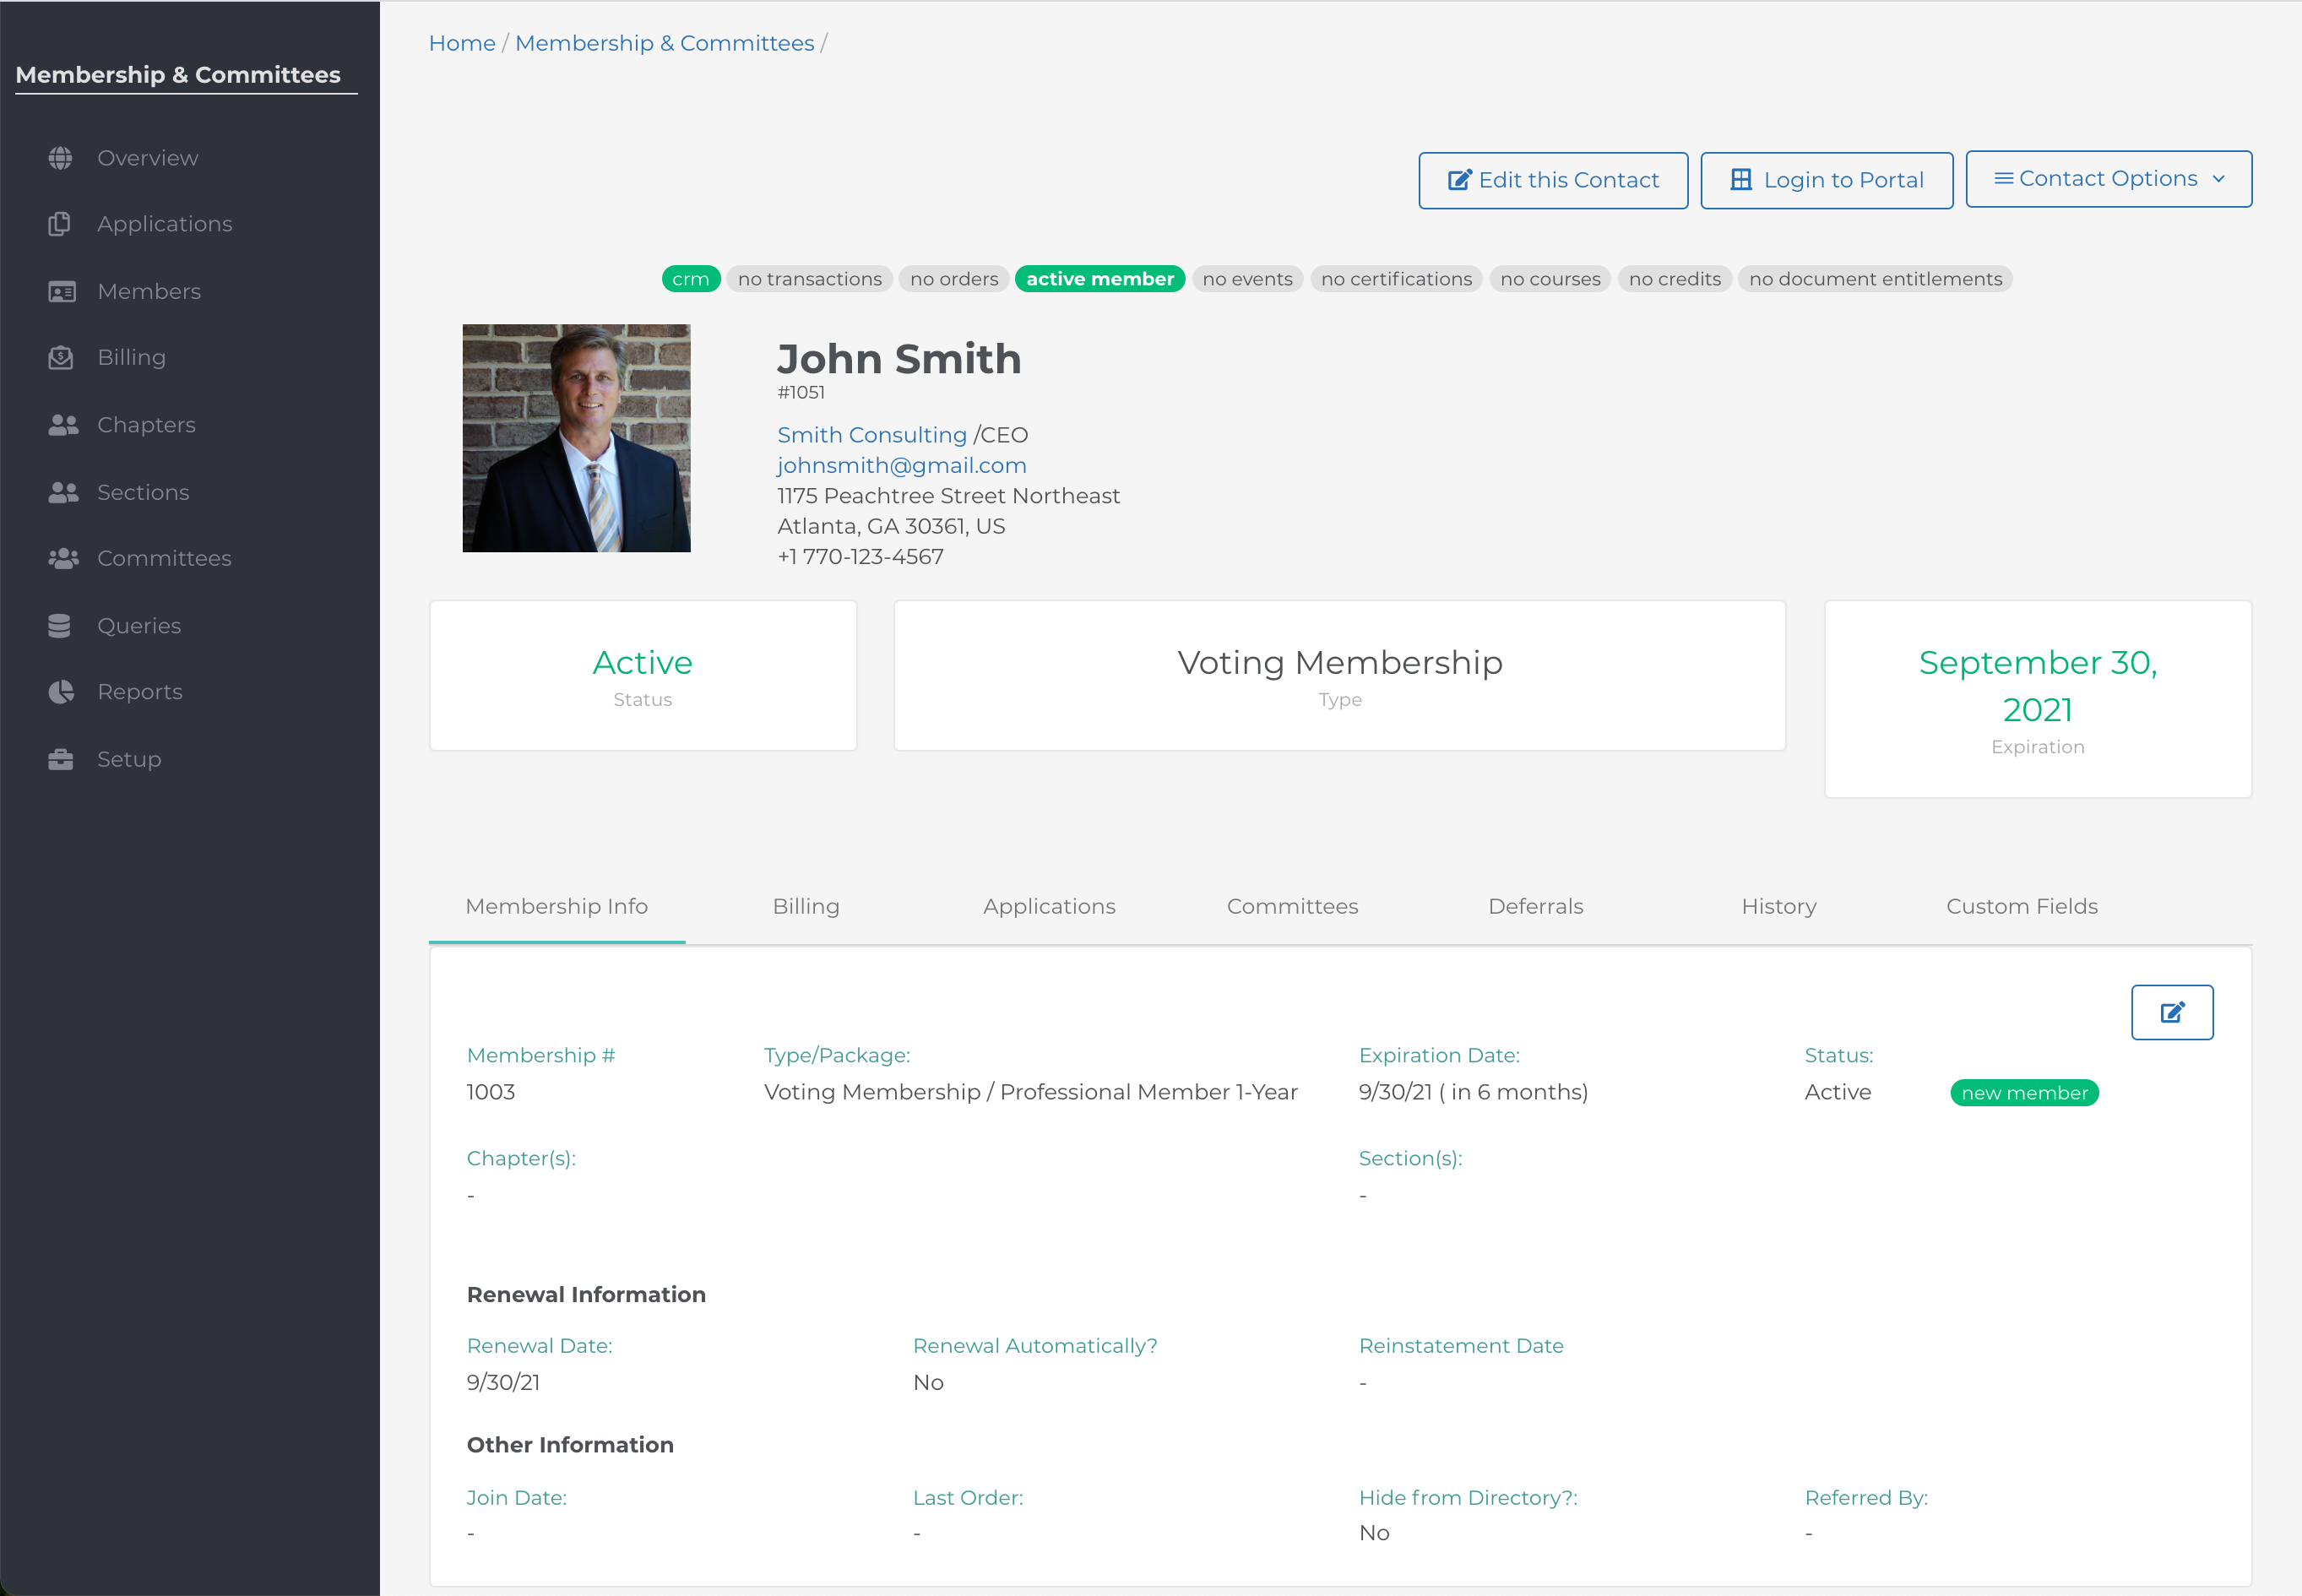Click the johnsmith@gmail.com email link

(x=901, y=465)
